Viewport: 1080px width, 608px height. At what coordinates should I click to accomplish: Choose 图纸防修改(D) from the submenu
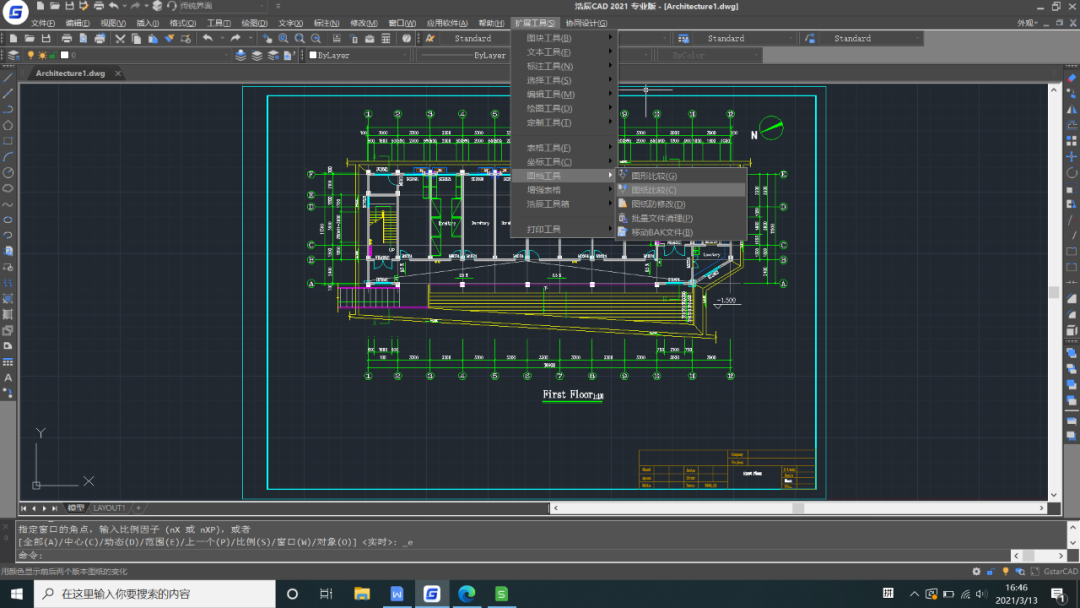tap(658, 204)
